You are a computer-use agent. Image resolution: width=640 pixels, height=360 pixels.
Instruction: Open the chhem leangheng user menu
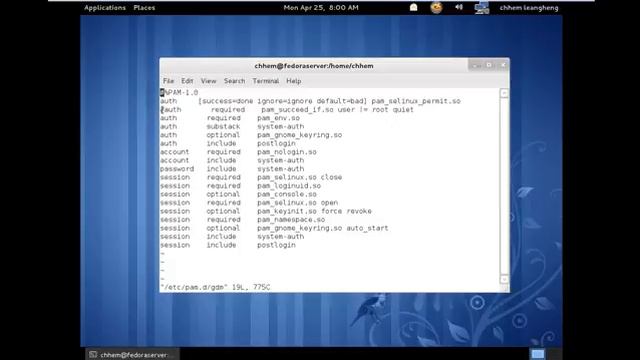click(529, 7)
